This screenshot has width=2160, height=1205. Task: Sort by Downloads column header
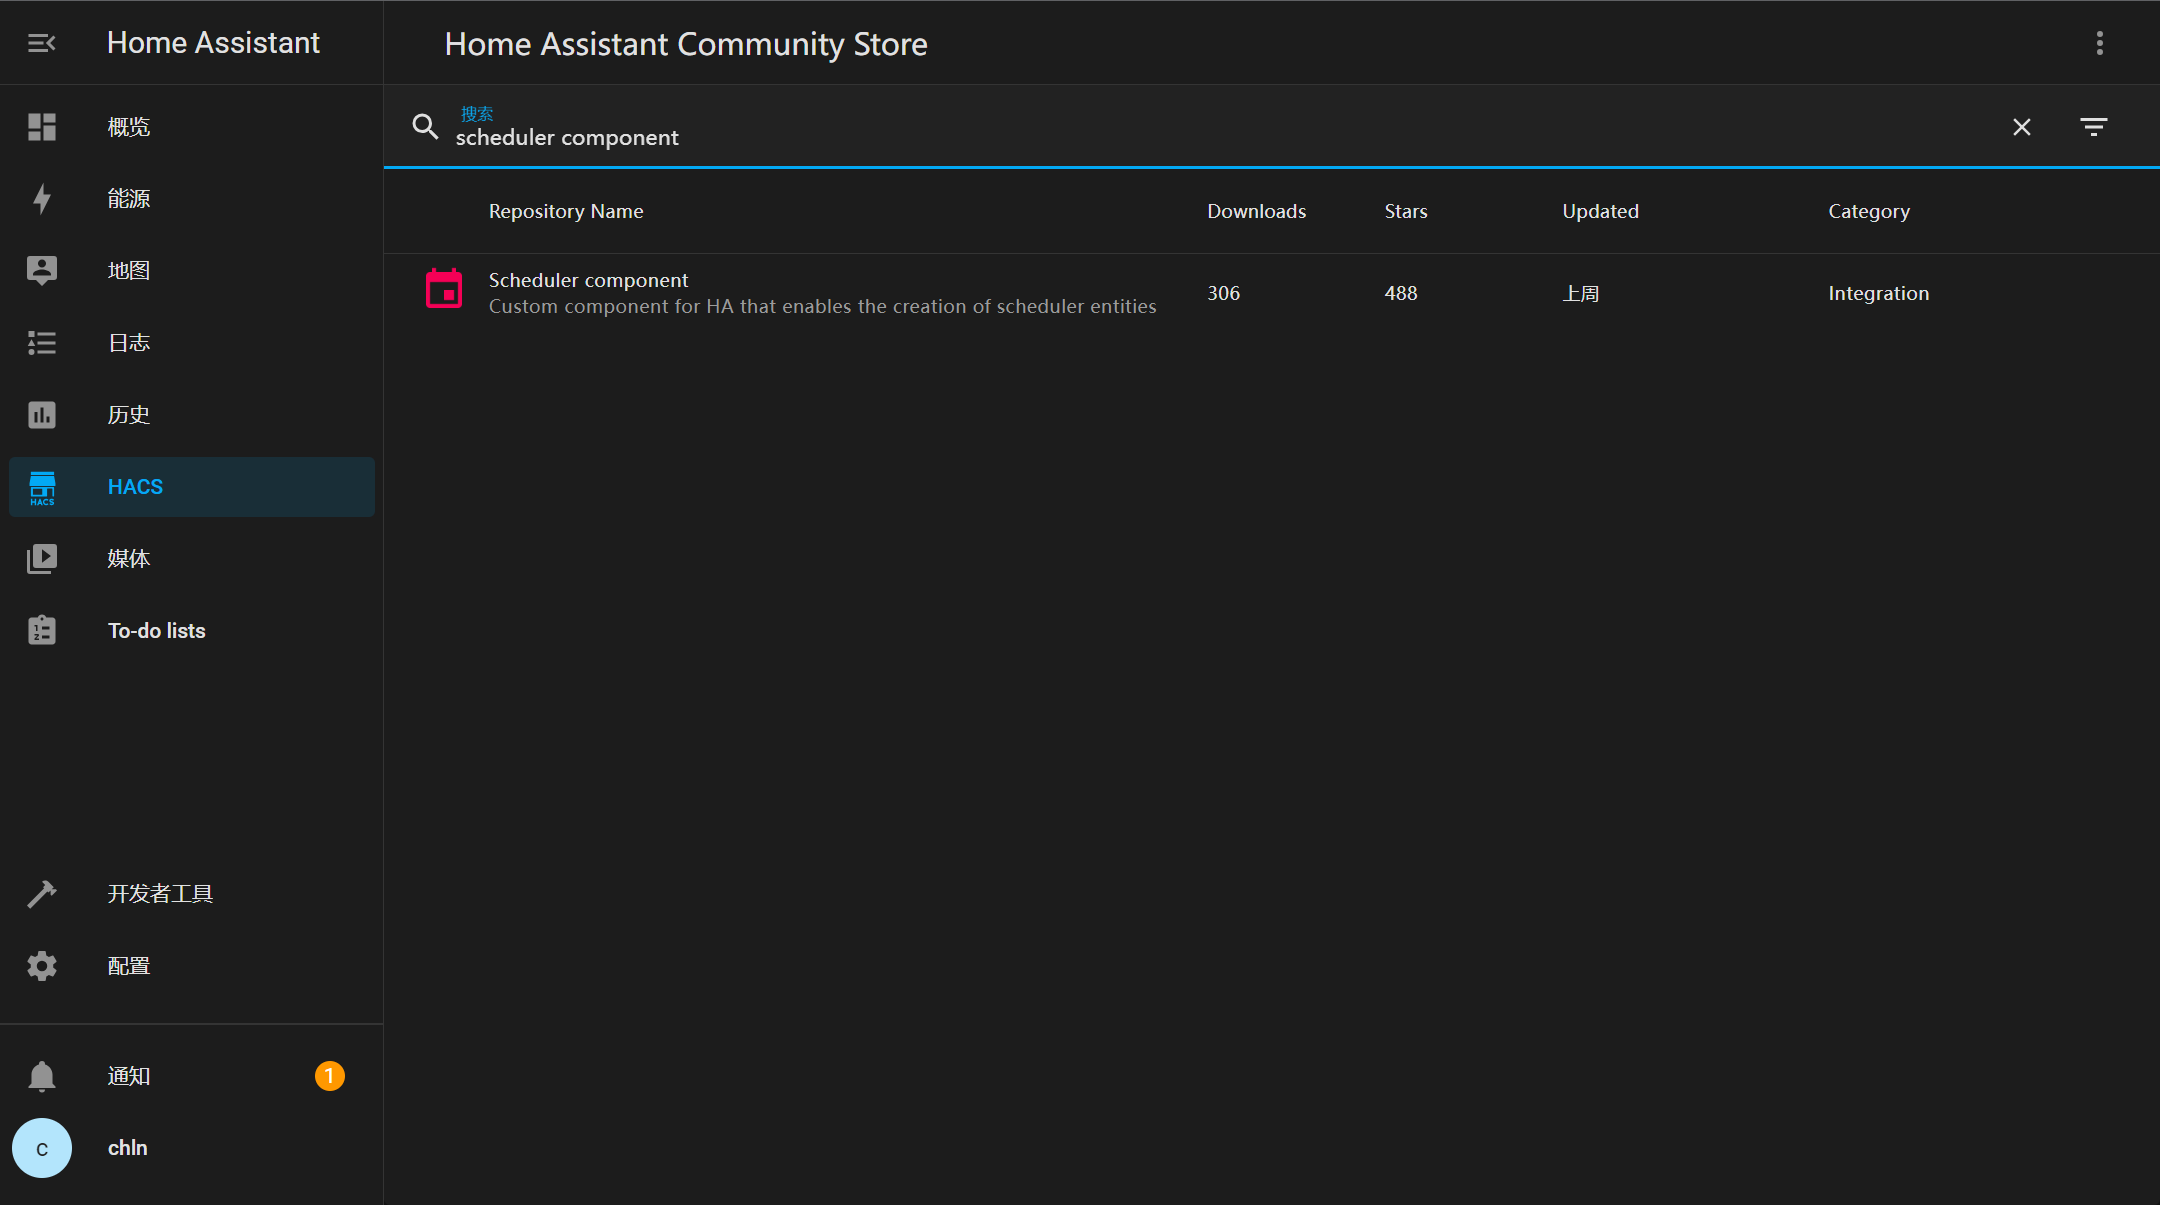pyautogui.click(x=1257, y=211)
